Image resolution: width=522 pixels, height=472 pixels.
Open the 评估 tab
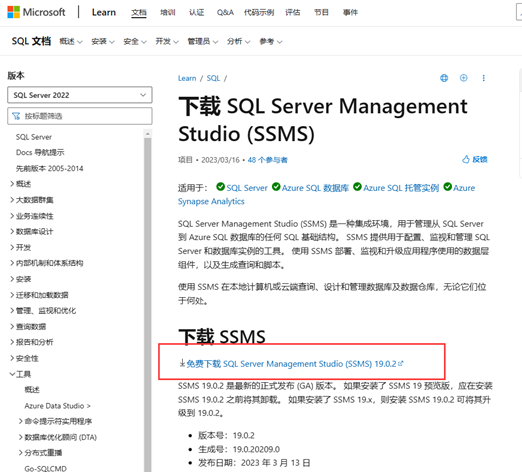coord(292,12)
